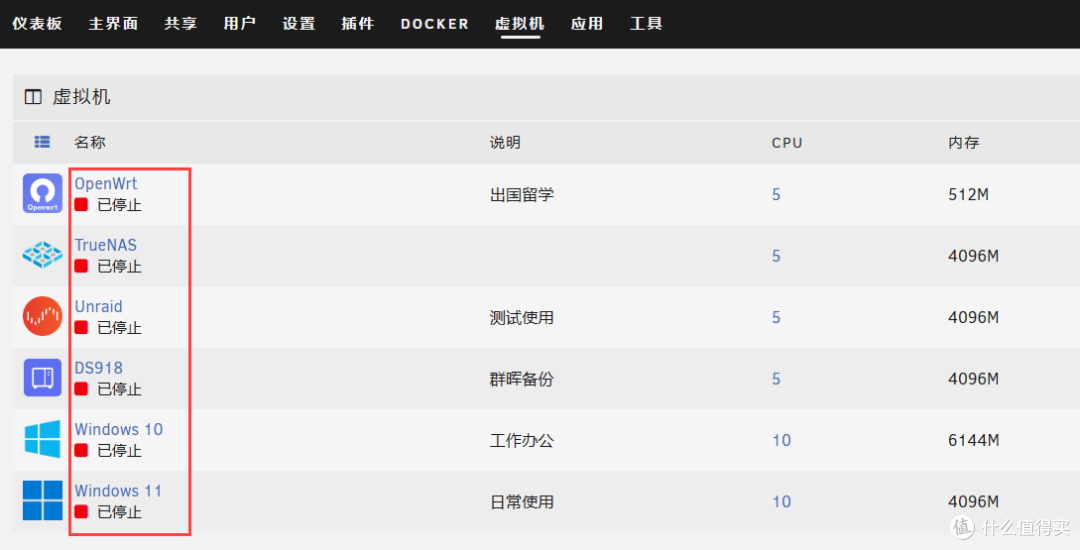The image size is (1080, 550).
Task: Click the Windows 11 VM icon
Action: coord(43,500)
